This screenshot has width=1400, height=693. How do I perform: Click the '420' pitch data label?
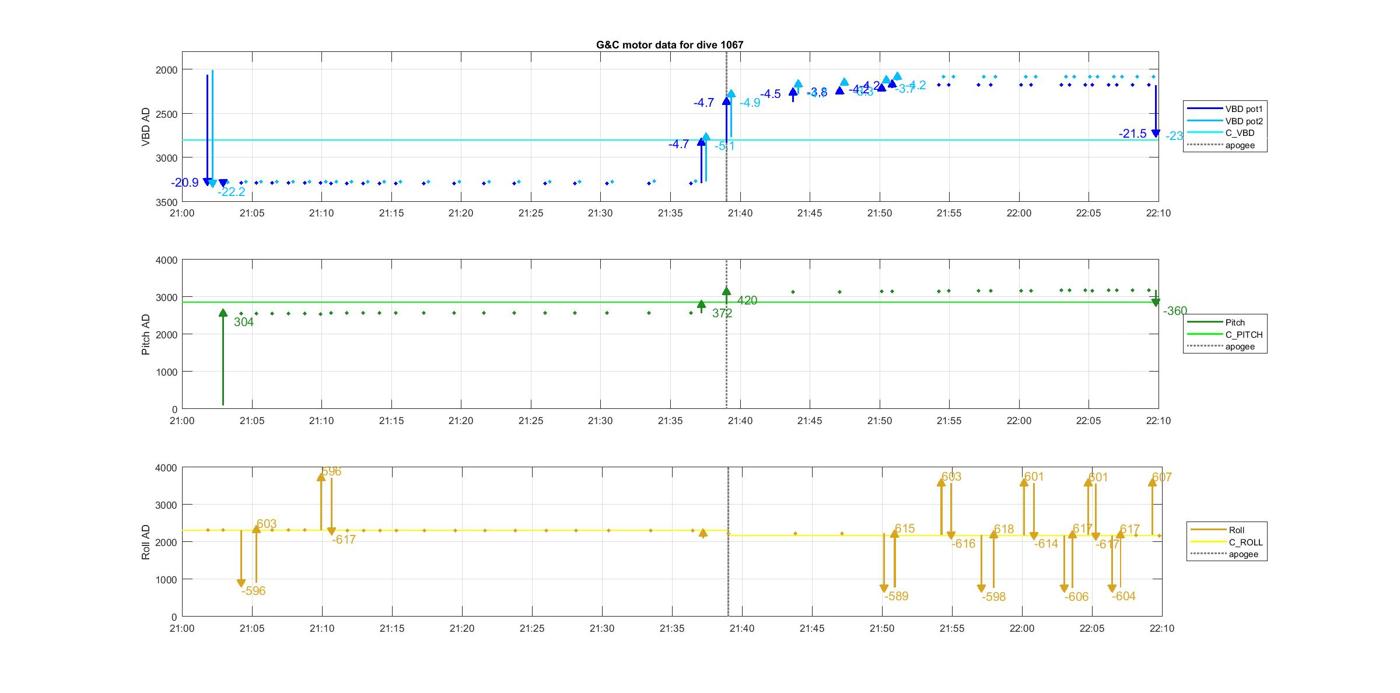[x=747, y=300]
